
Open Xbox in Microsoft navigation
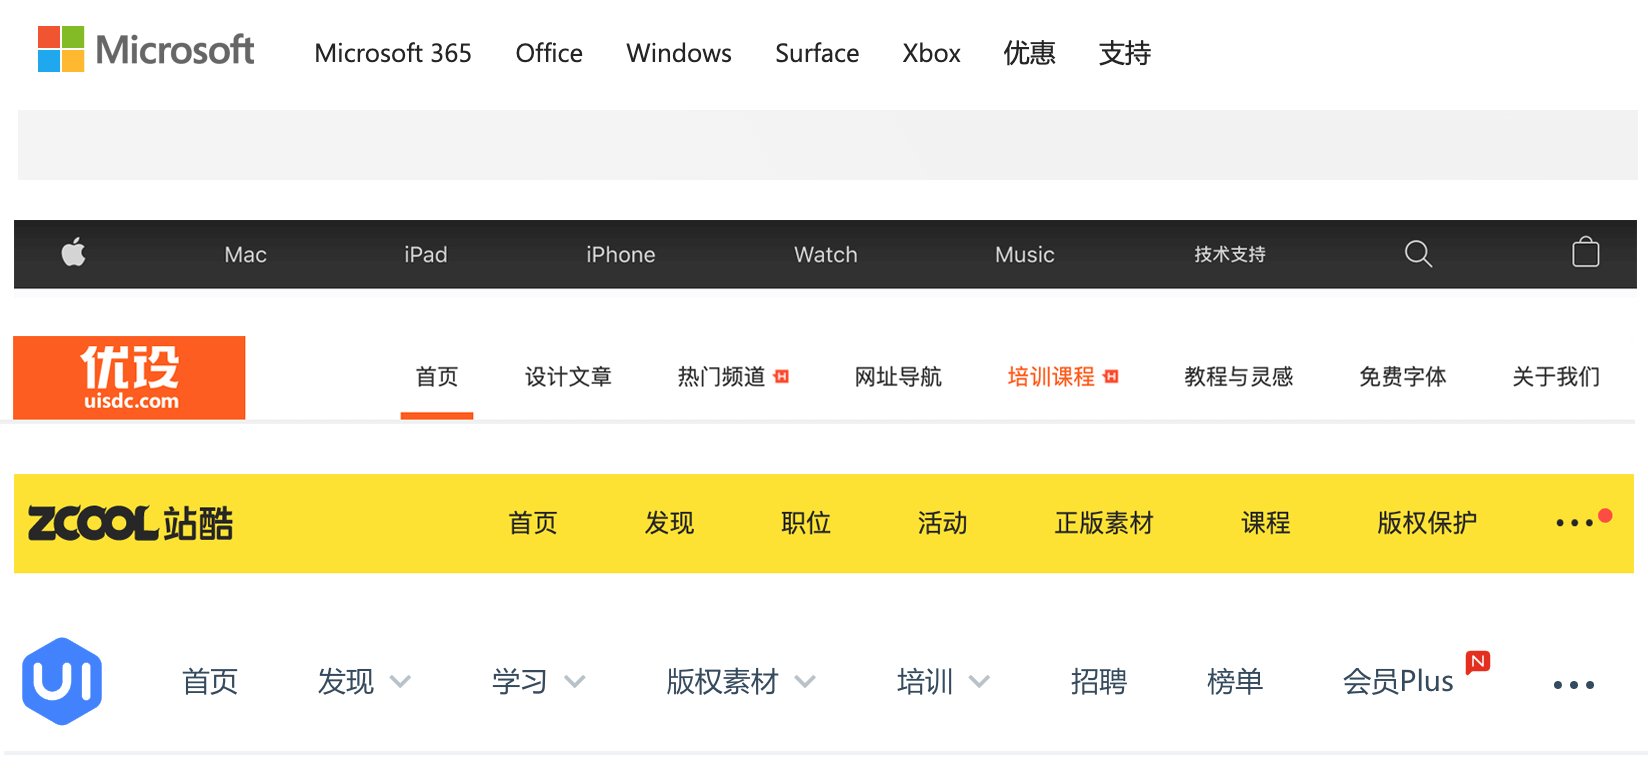click(931, 53)
